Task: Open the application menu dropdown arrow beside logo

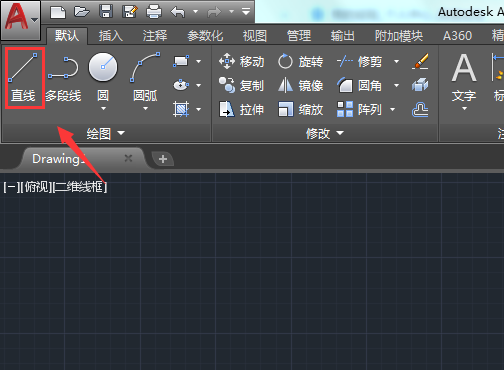Action: point(34,20)
